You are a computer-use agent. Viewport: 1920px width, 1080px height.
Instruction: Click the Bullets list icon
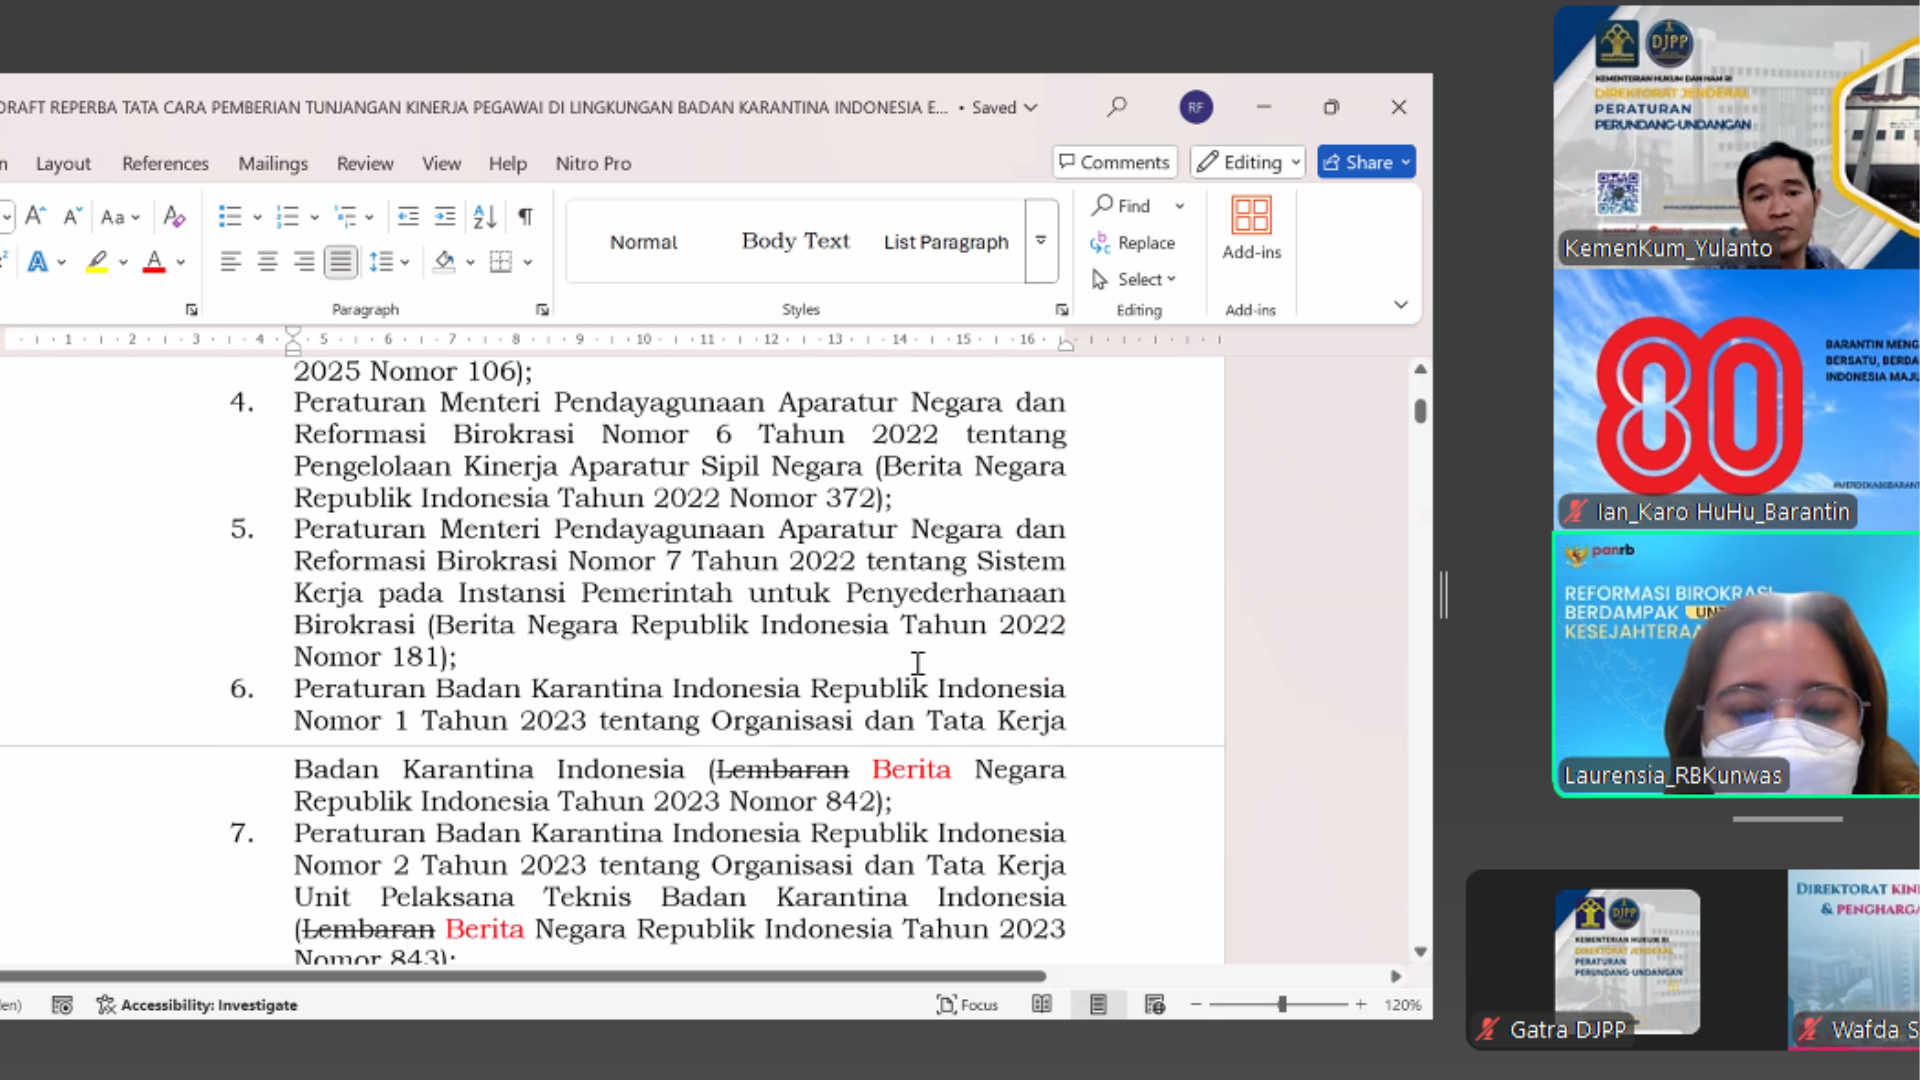(230, 216)
